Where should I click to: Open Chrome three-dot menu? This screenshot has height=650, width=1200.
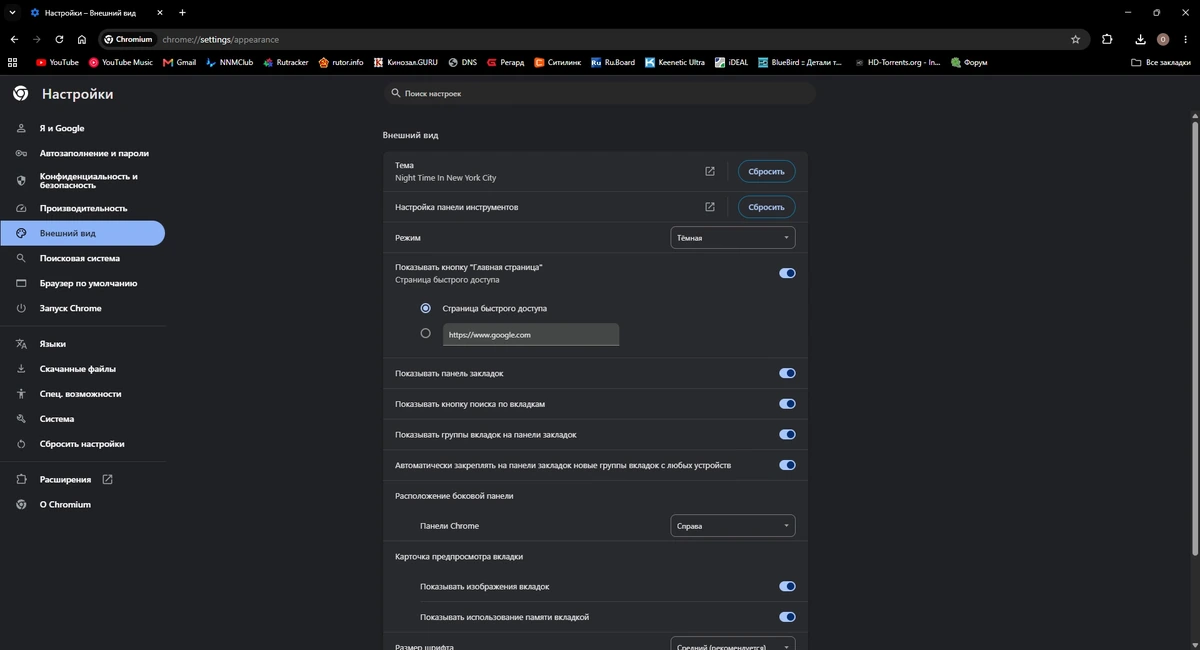1185,39
